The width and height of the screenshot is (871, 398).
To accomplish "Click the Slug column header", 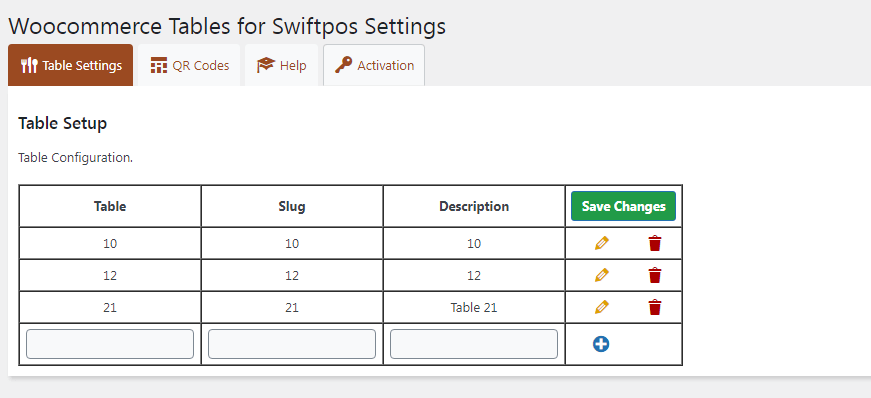I will coord(292,206).
